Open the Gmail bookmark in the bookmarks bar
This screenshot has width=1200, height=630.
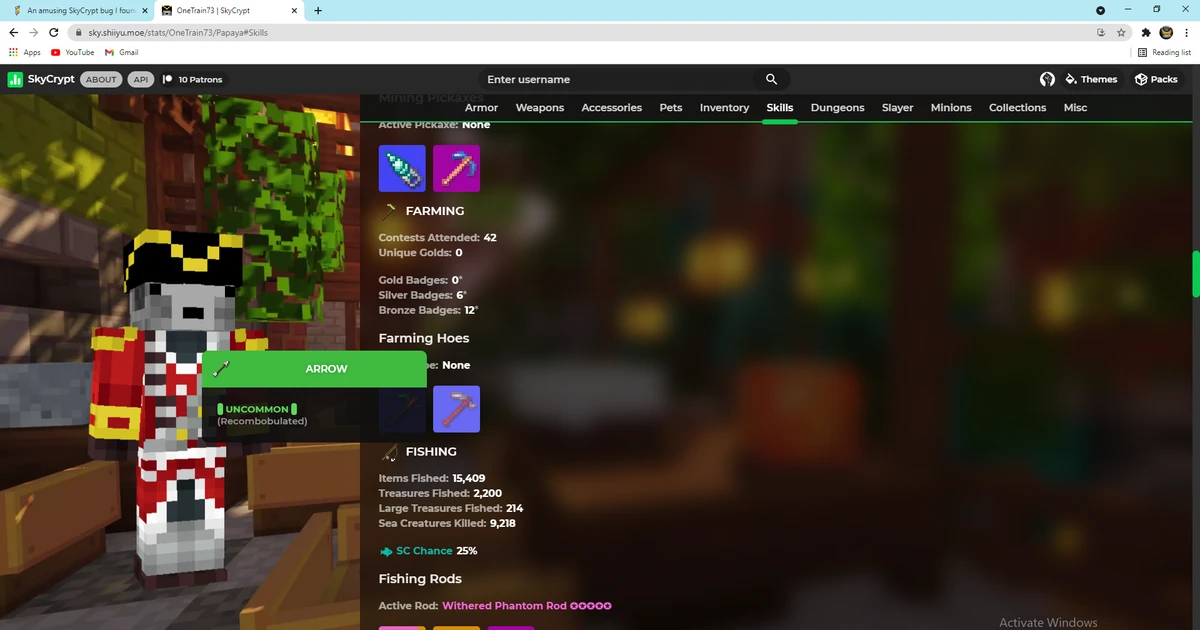pos(121,52)
